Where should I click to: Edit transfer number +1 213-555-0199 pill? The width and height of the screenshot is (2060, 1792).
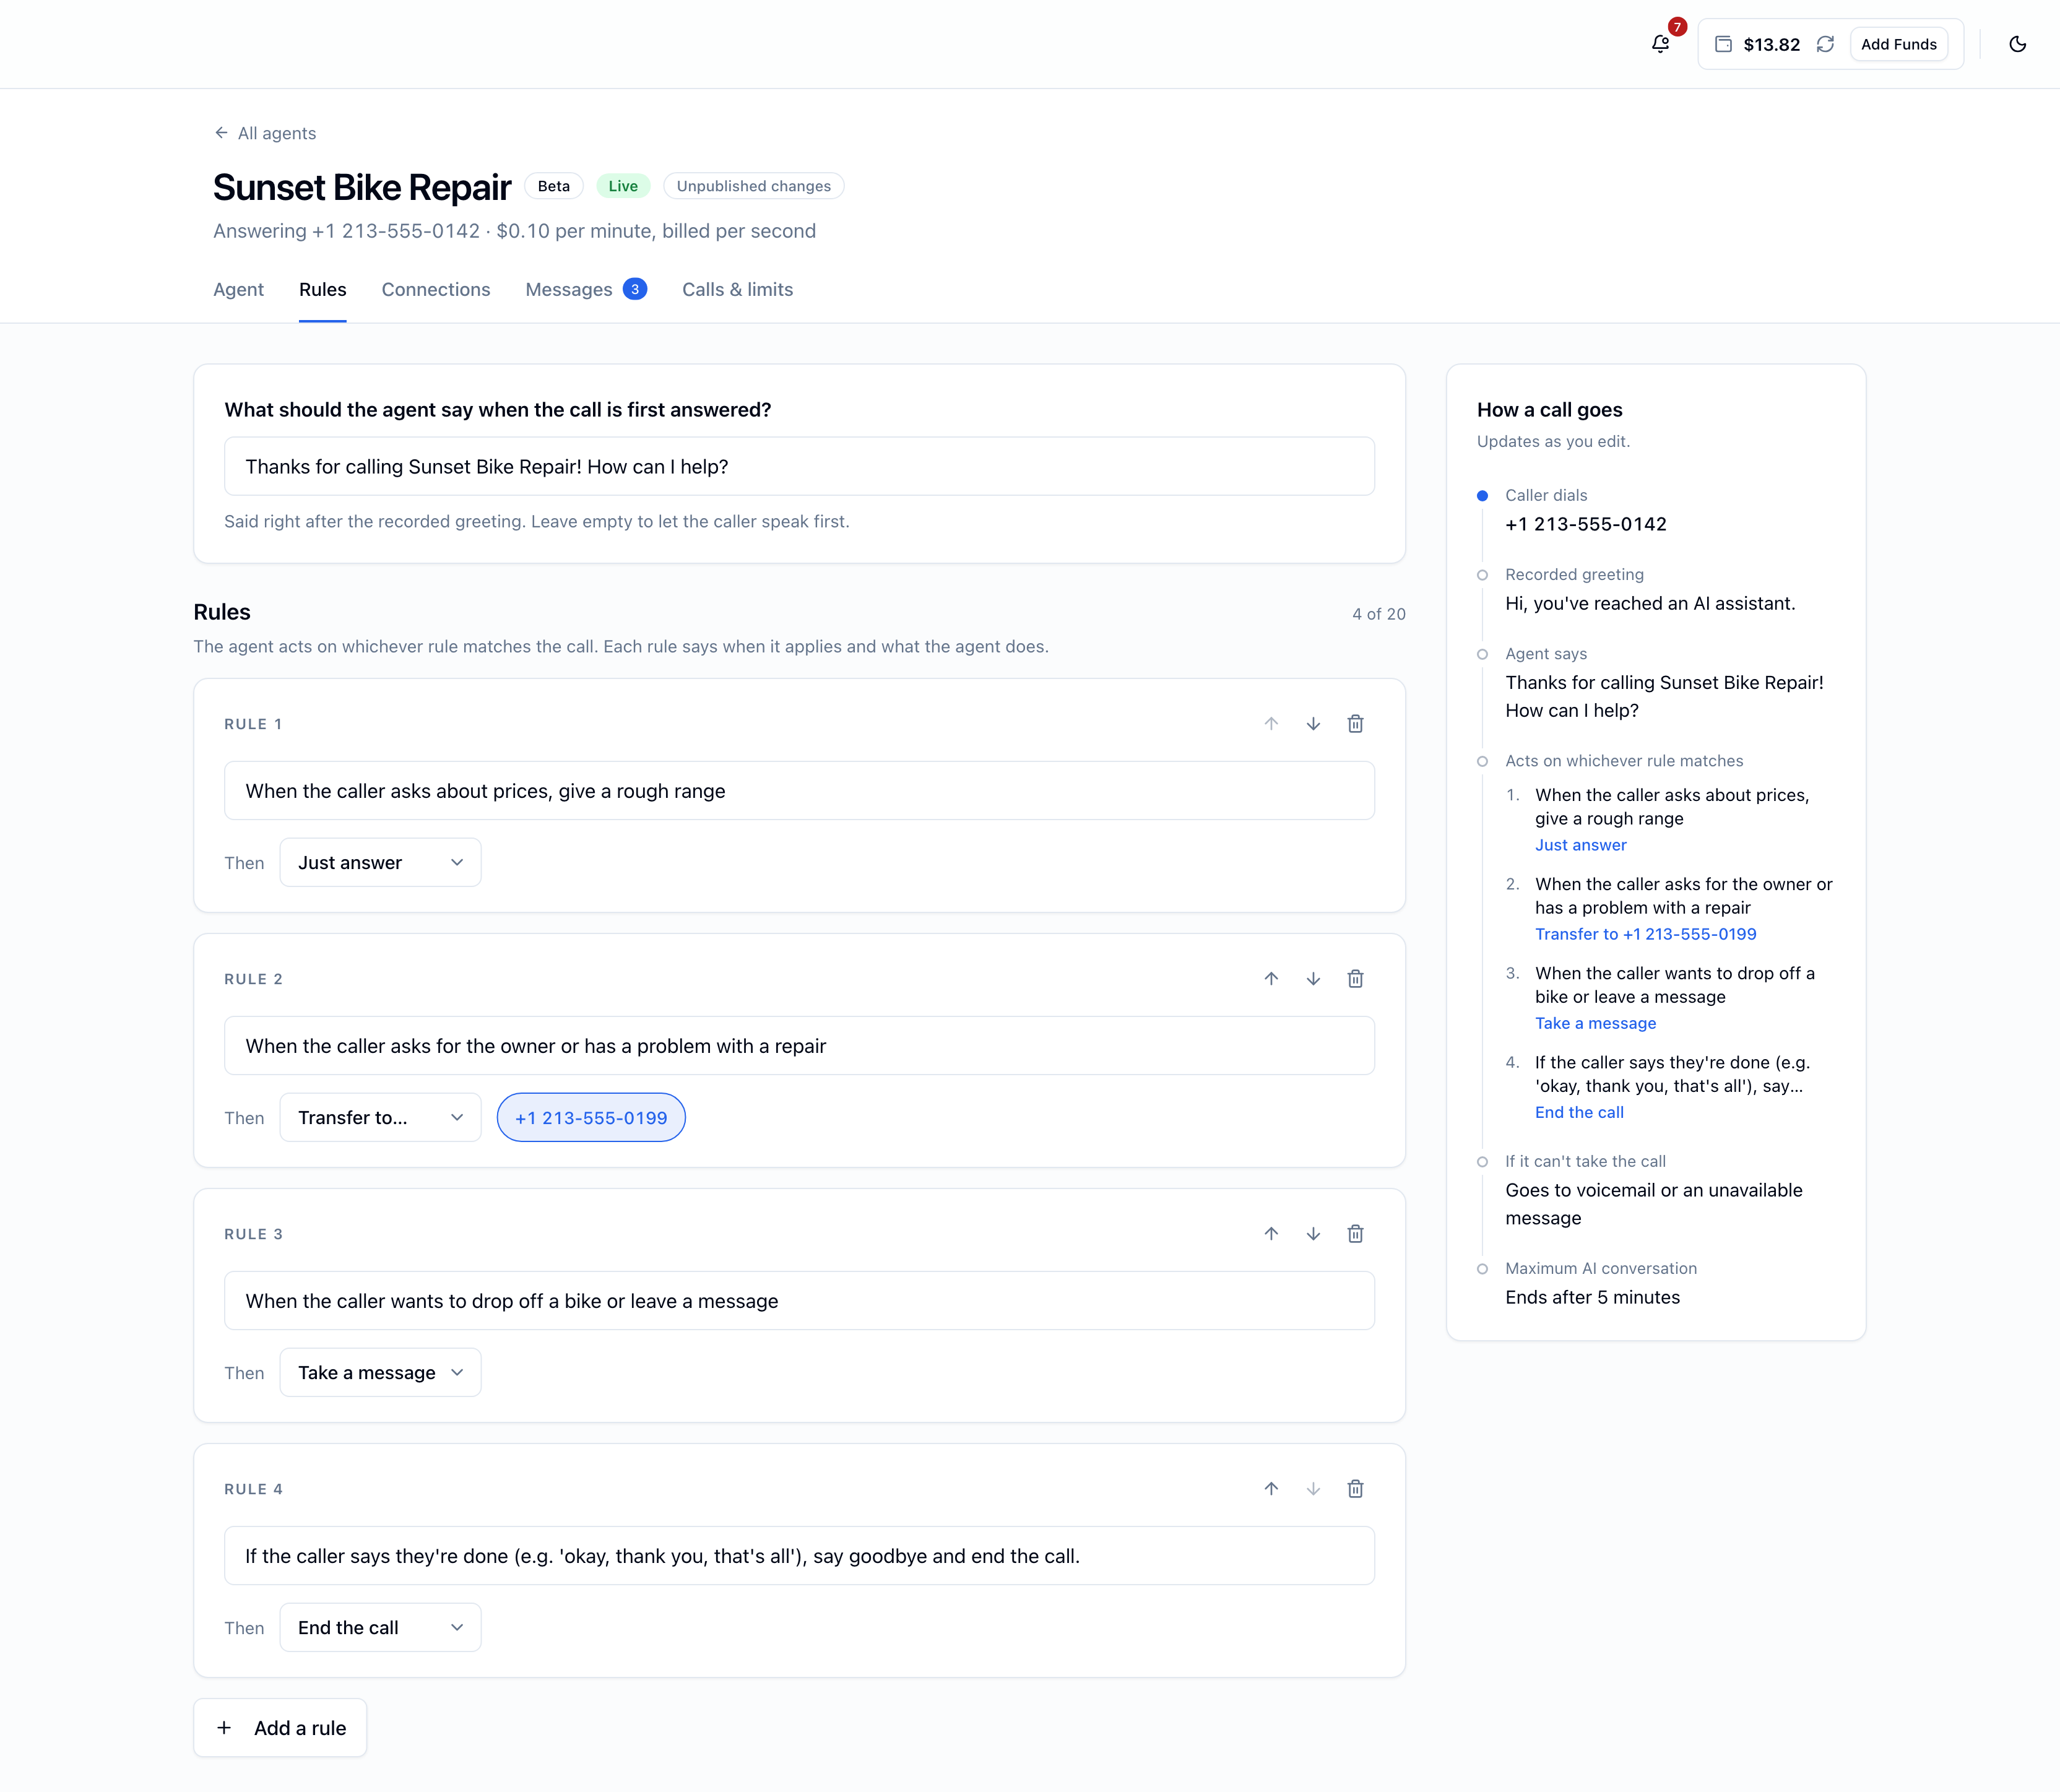(591, 1118)
